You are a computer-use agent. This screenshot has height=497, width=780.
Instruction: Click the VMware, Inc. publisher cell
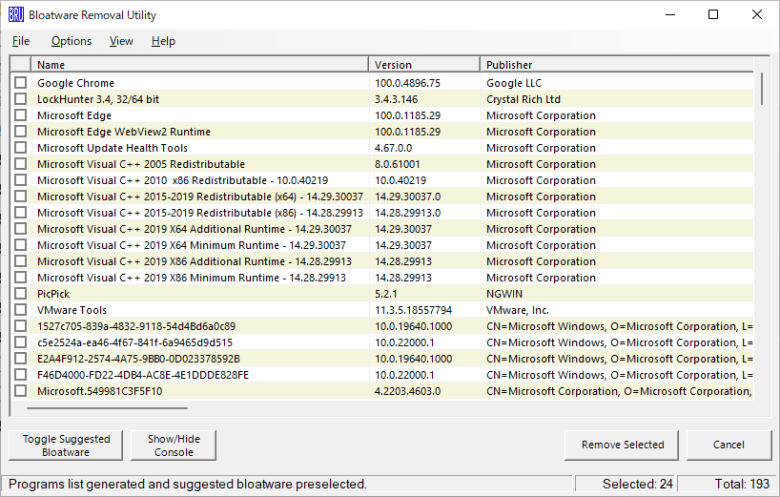(517, 310)
